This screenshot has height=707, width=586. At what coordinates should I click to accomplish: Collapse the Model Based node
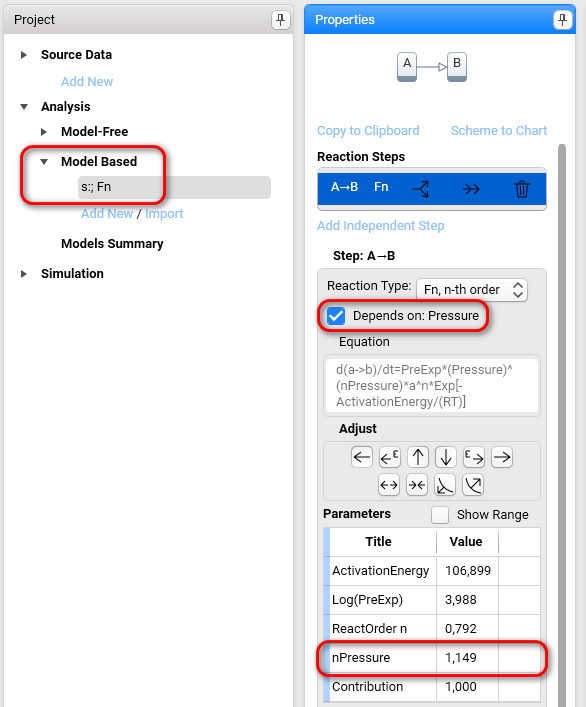tap(44, 161)
